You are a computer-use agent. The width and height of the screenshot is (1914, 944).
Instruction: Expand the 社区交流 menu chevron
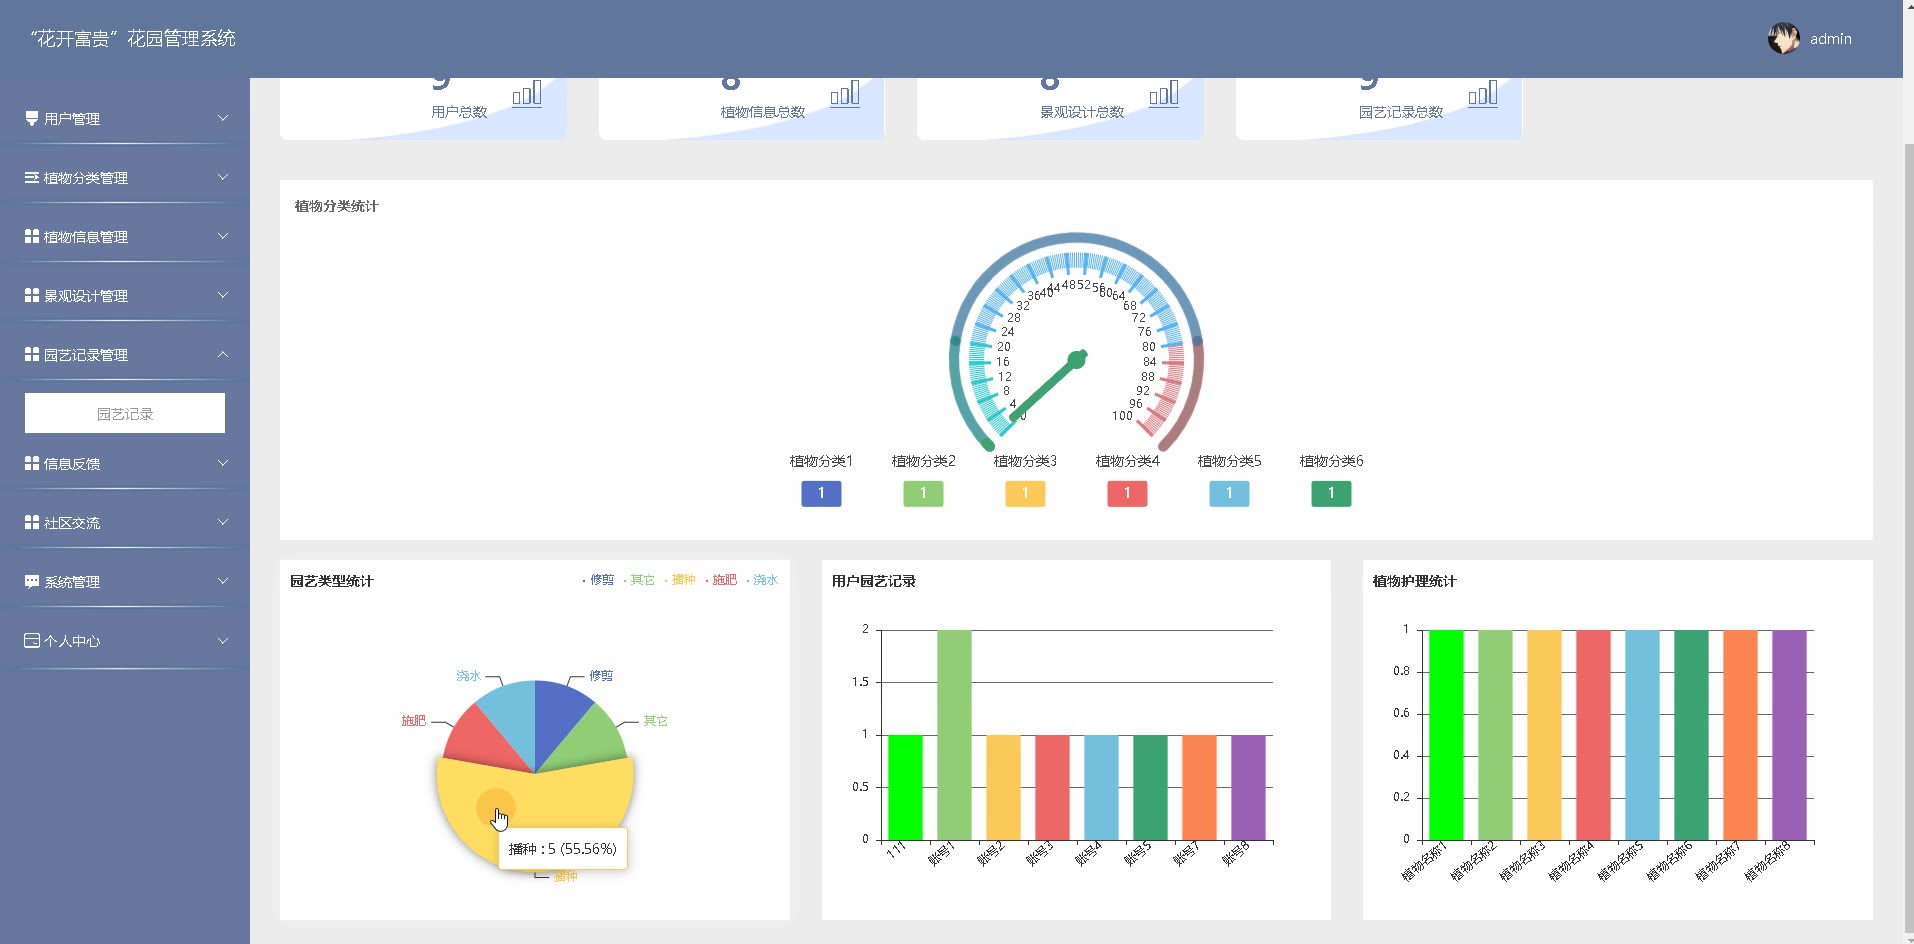[x=223, y=522]
